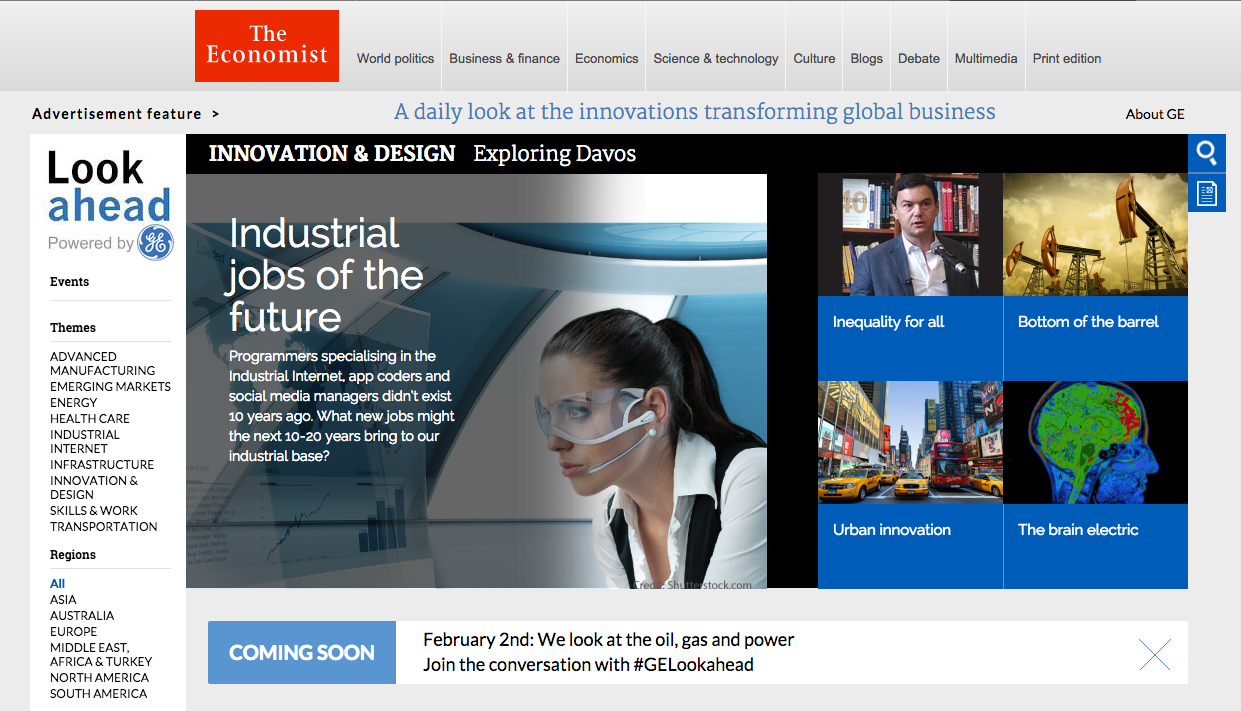Image resolution: width=1241 pixels, height=711 pixels.
Task: Filter by South America region
Action: pyautogui.click(x=98, y=693)
